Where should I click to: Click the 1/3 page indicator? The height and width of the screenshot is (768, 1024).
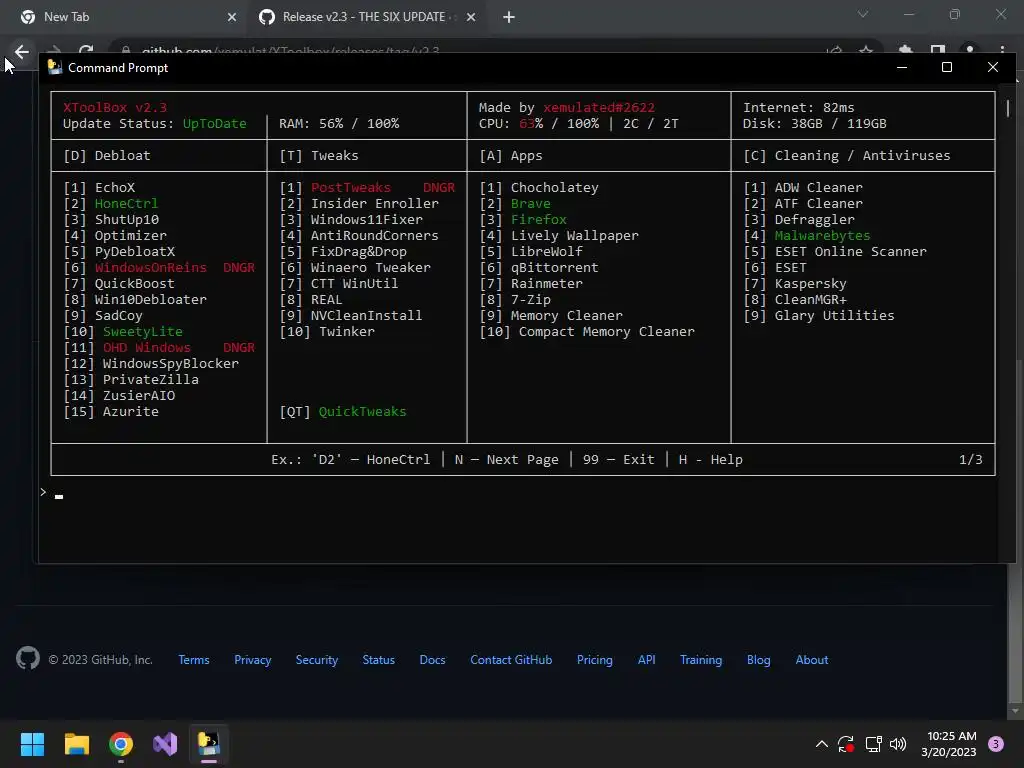(x=970, y=460)
